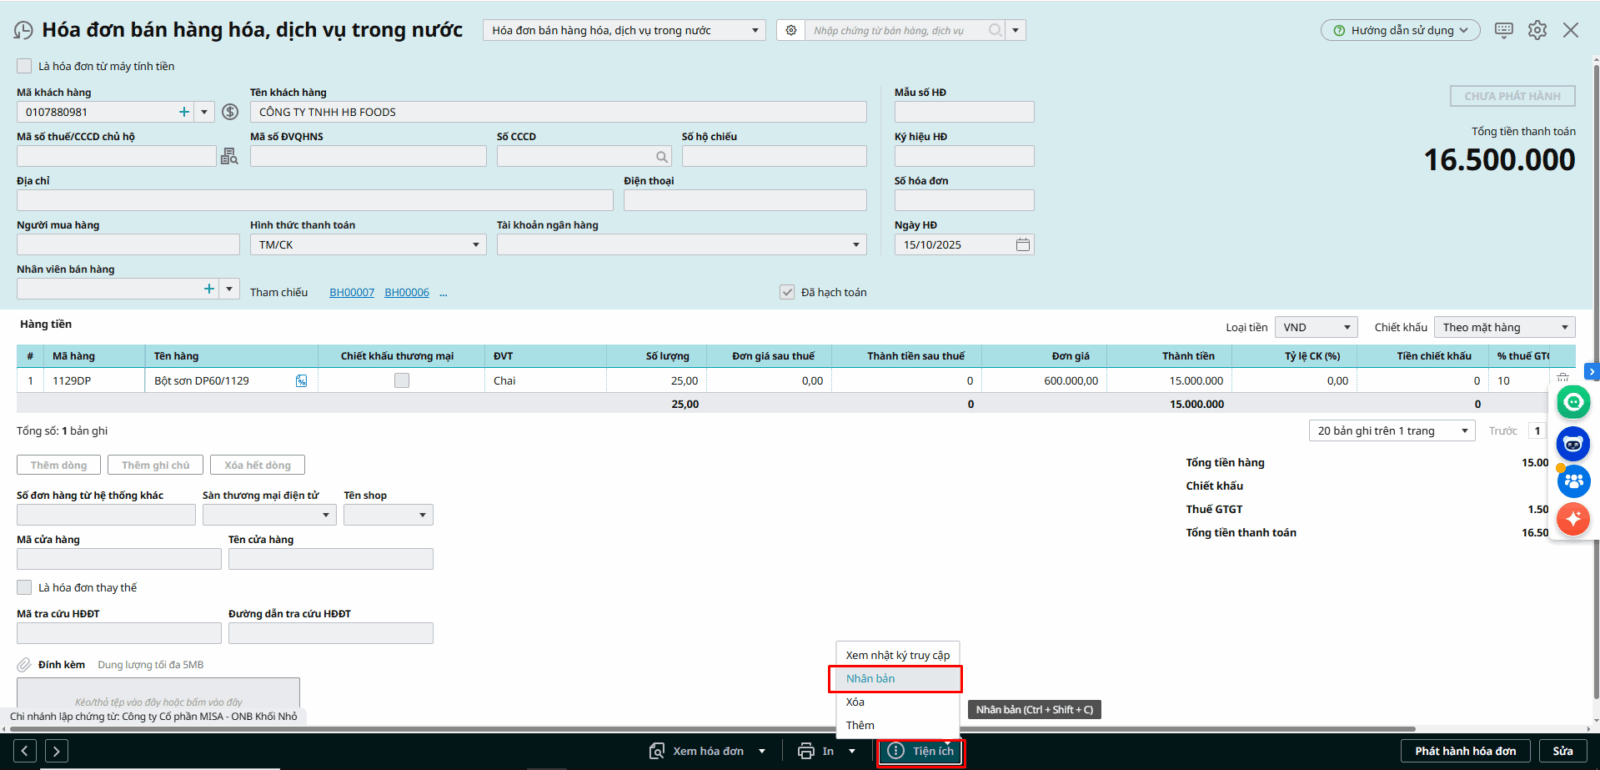Expand Chiết khấu 'Theo mặt hàng' dropdown
The image size is (1600, 770).
point(1564,328)
